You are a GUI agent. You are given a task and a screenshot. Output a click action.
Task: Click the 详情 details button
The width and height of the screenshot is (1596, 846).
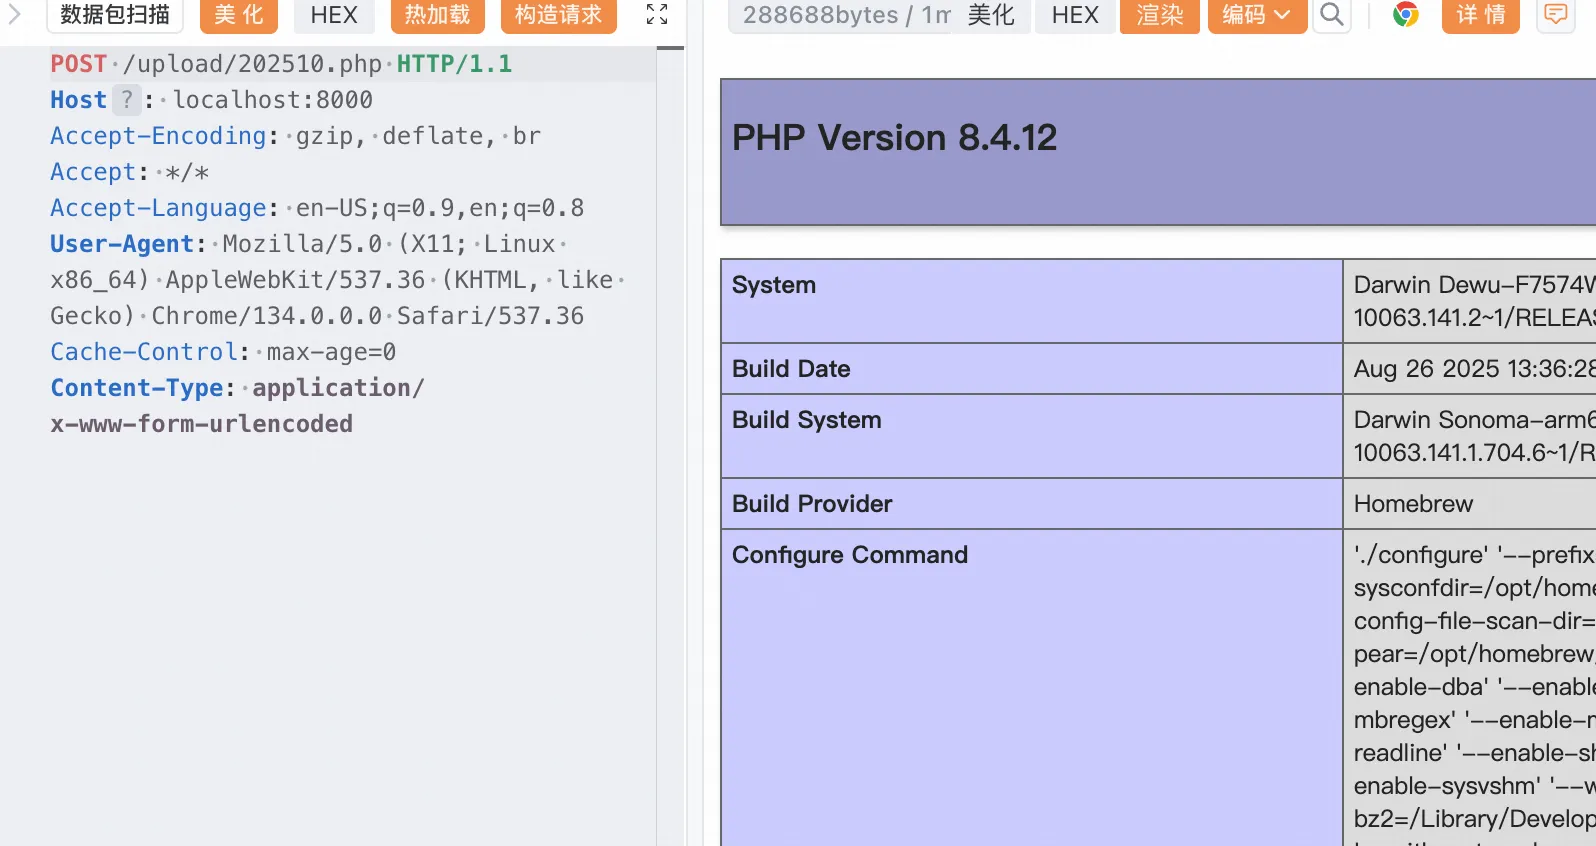(1480, 15)
